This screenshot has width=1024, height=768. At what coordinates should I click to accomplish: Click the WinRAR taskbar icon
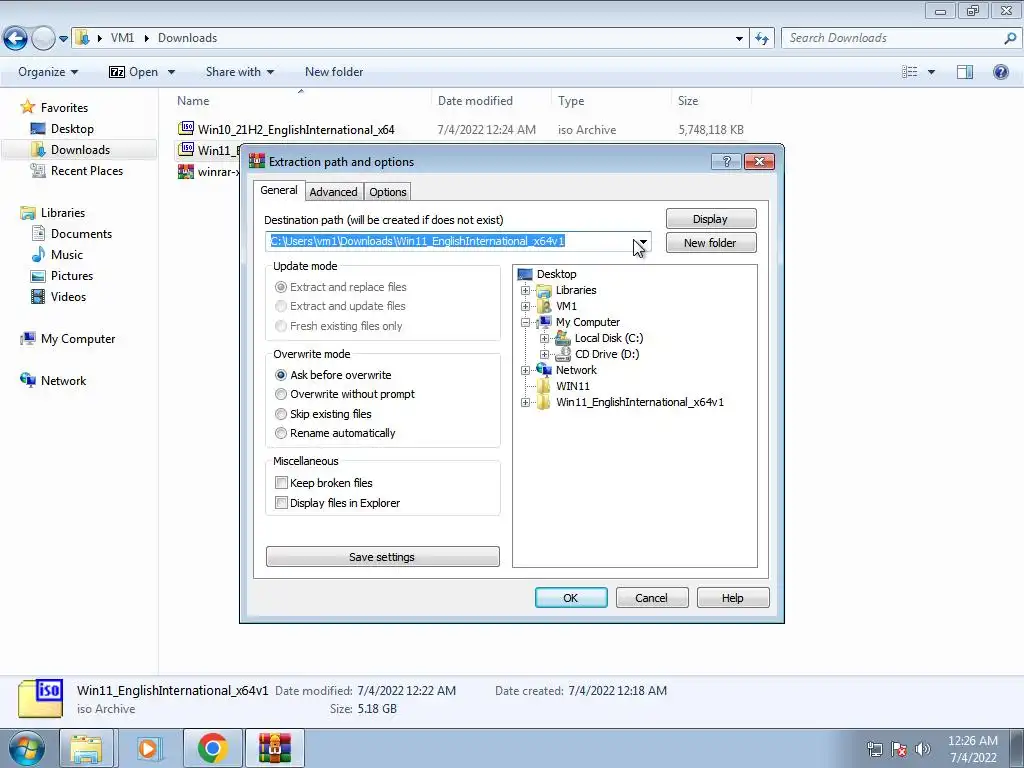[x=274, y=748]
